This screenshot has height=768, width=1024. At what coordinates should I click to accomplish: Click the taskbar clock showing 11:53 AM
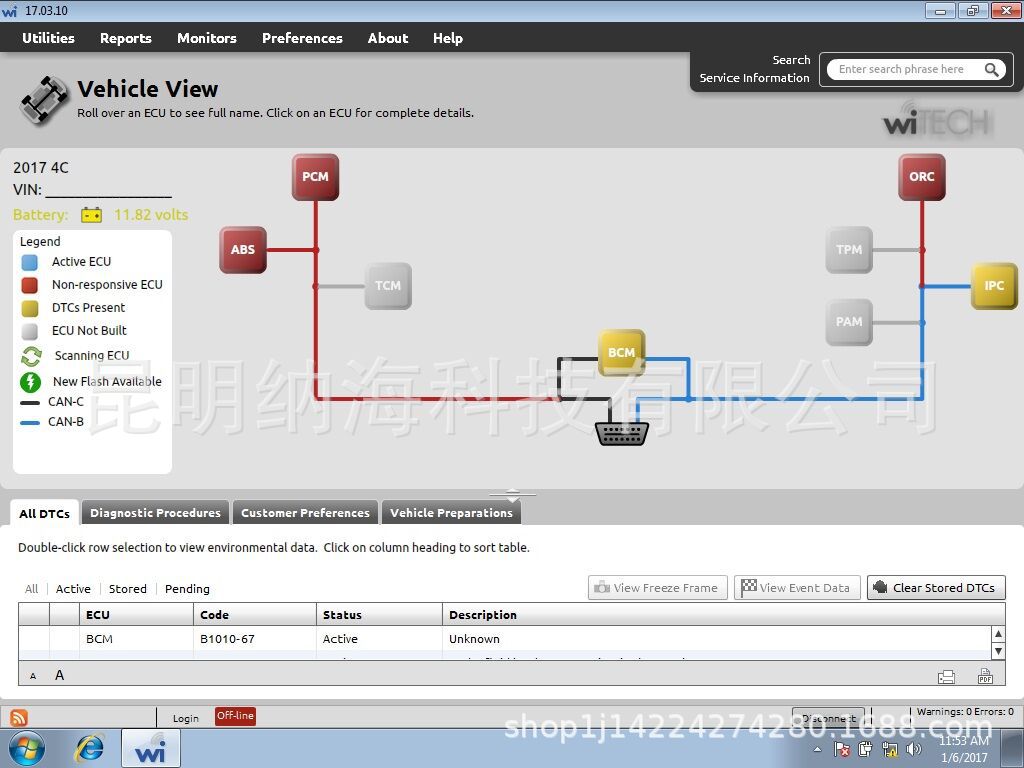tap(964, 749)
